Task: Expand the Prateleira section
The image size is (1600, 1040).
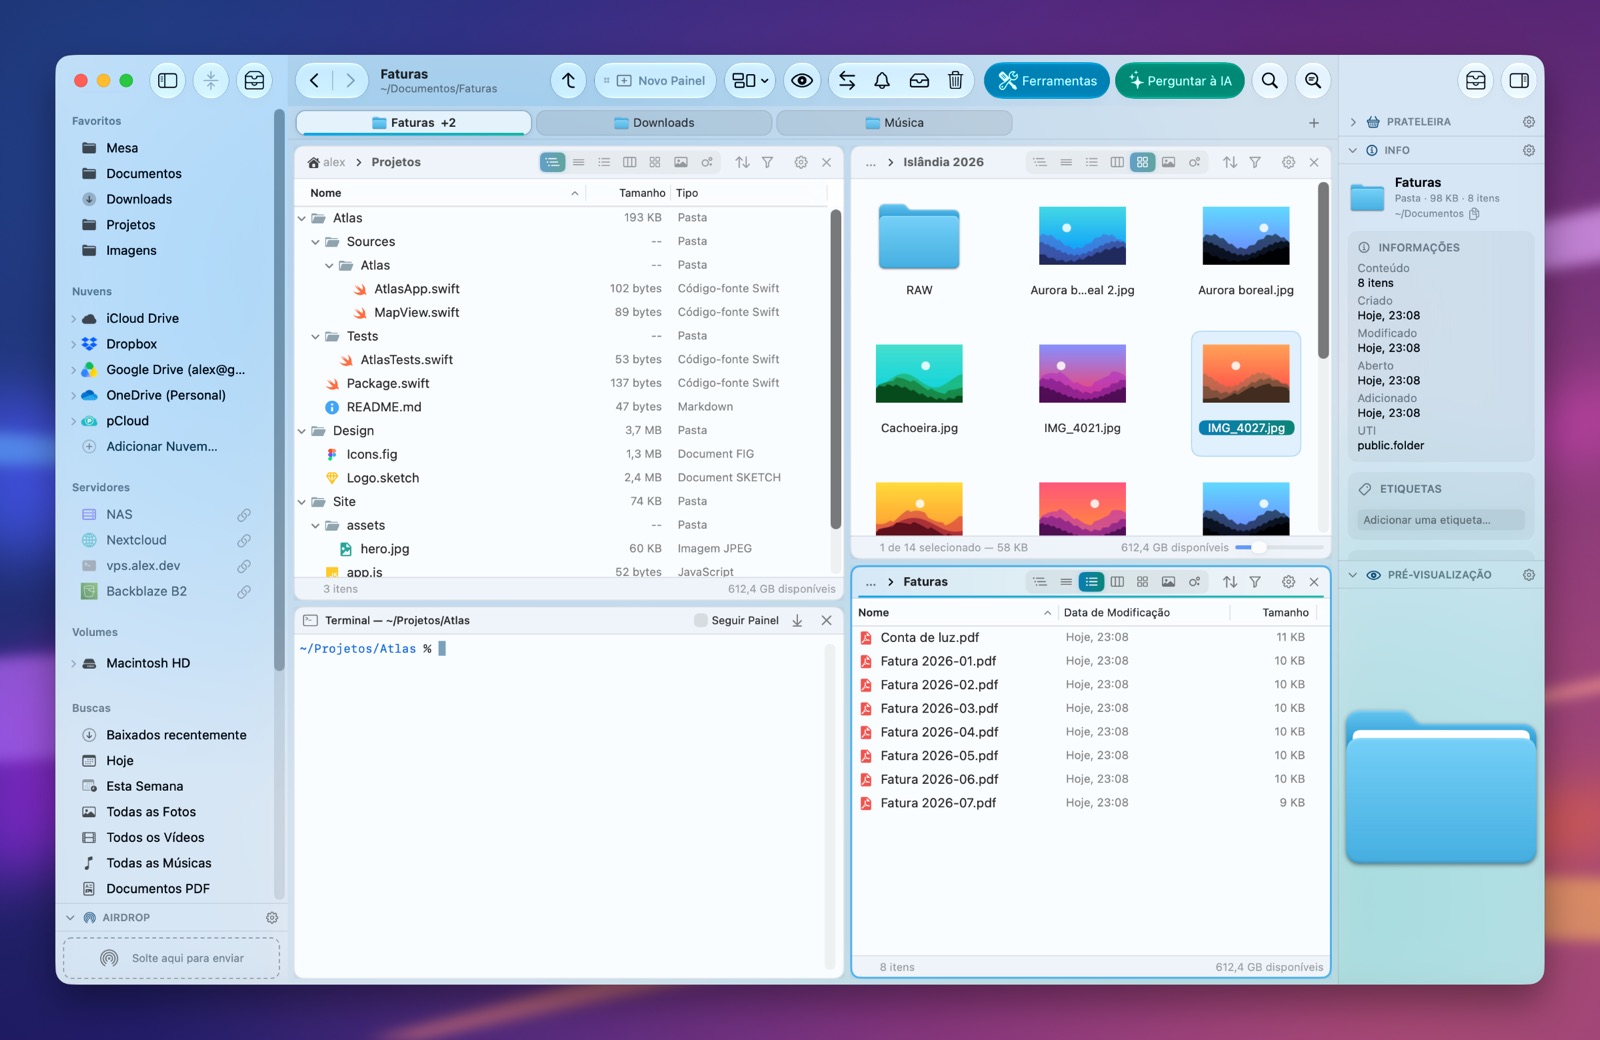Action: [1353, 122]
